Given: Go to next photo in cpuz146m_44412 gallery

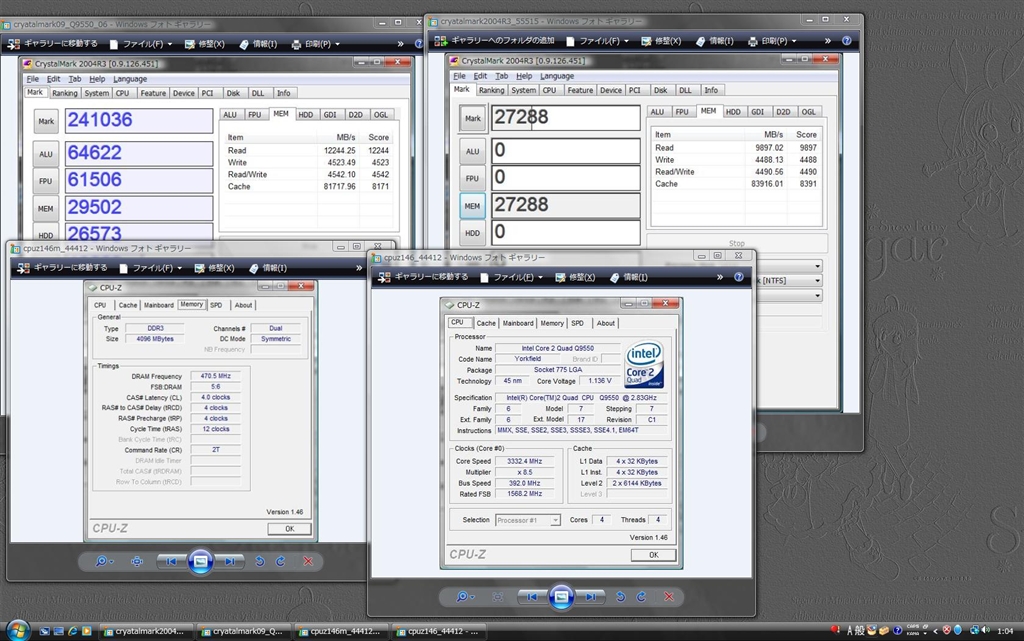Looking at the screenshot, I should click(x=230, y=561).
